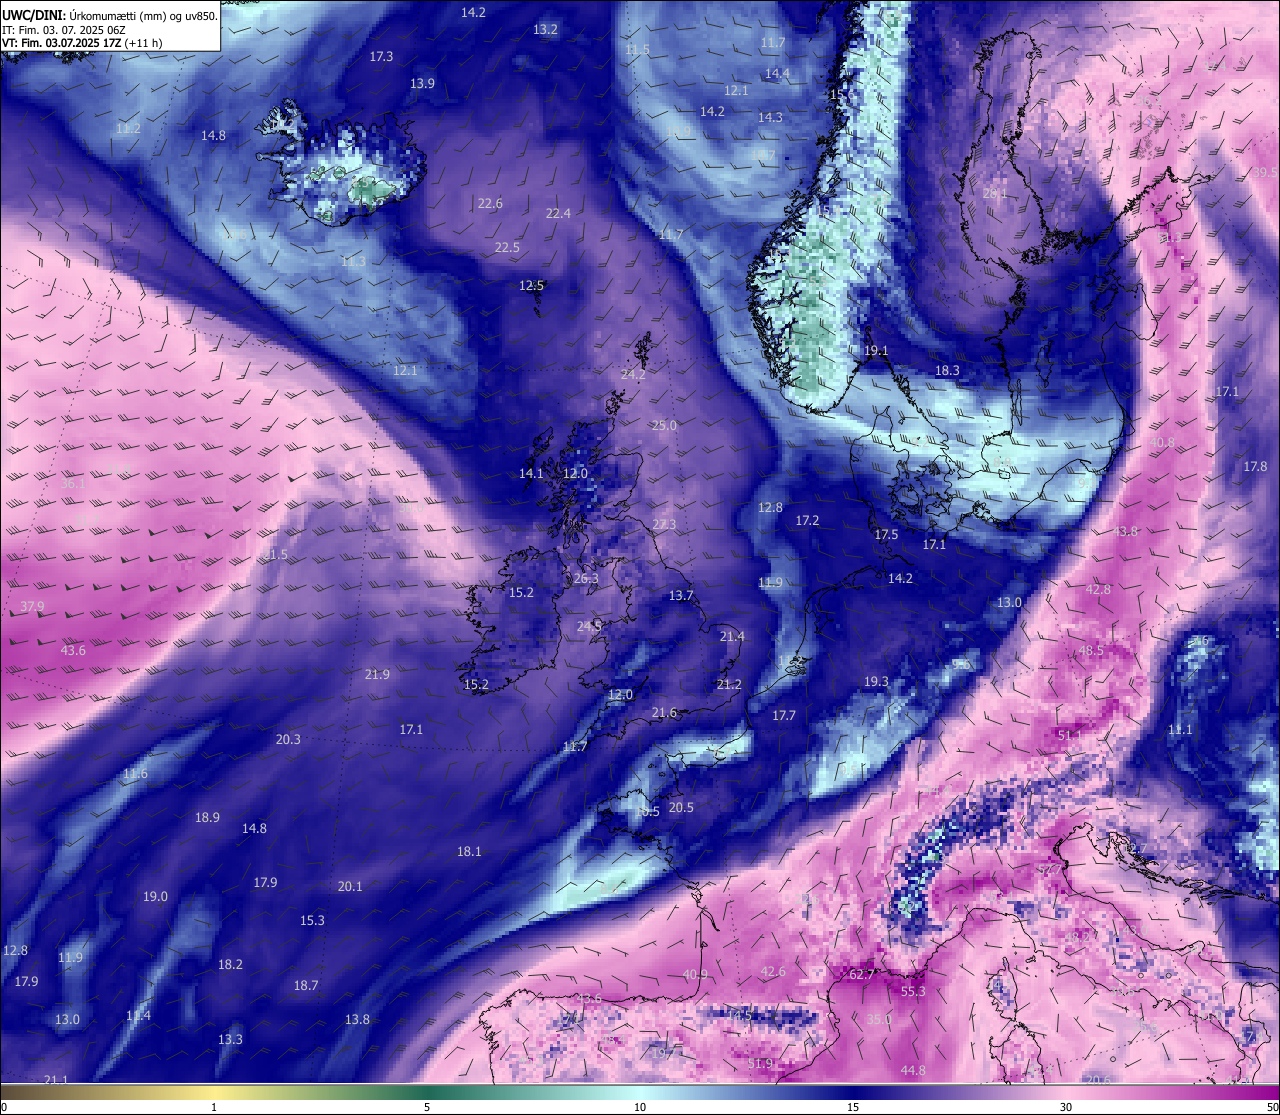Click the 18.9 value on the map

click(207, 818)
